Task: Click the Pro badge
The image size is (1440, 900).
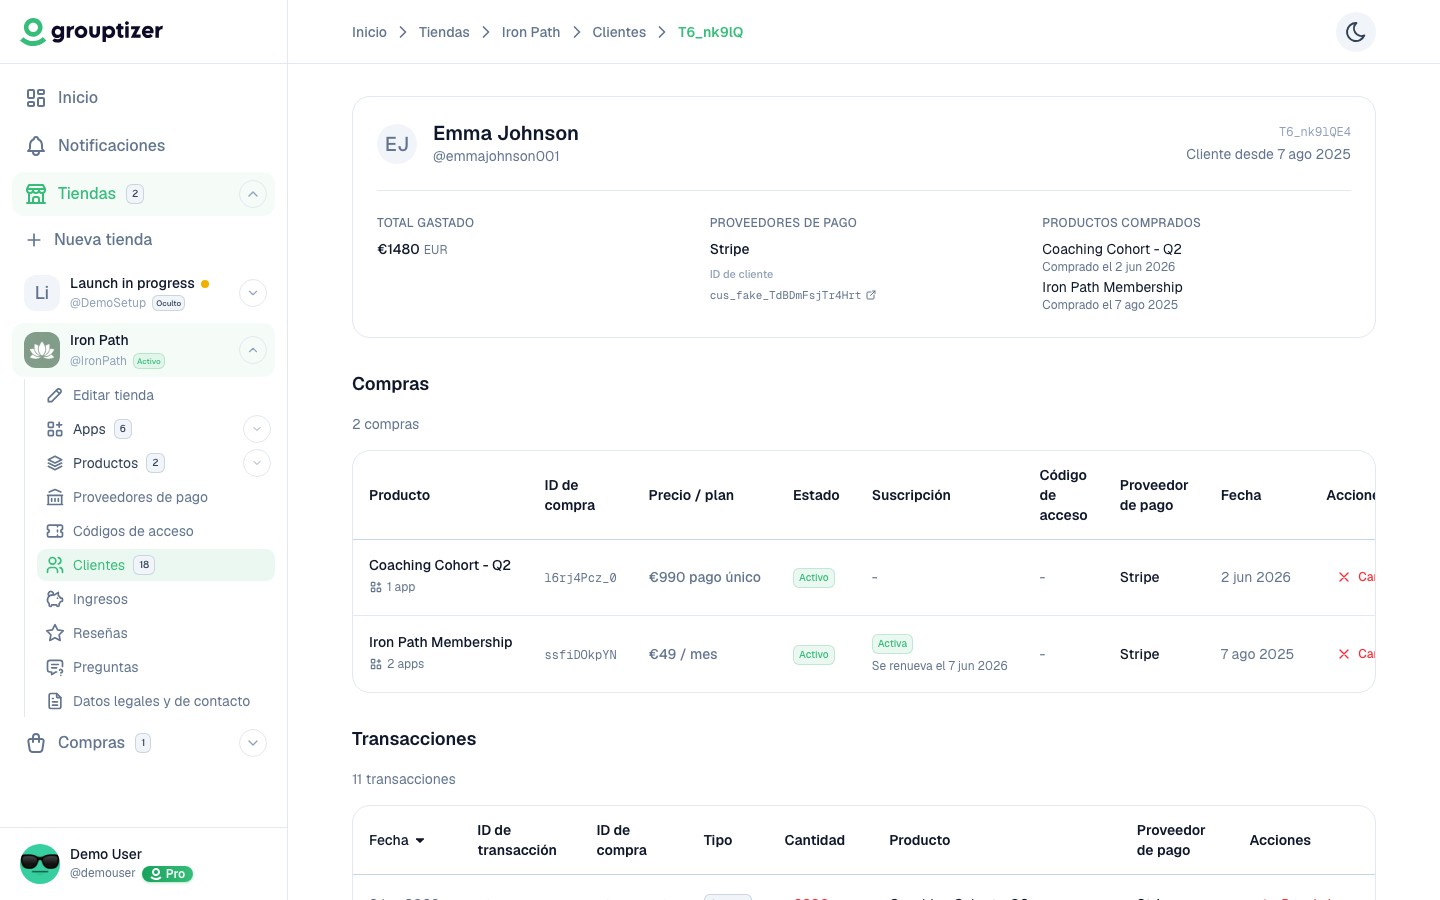Action: (167, 874)
